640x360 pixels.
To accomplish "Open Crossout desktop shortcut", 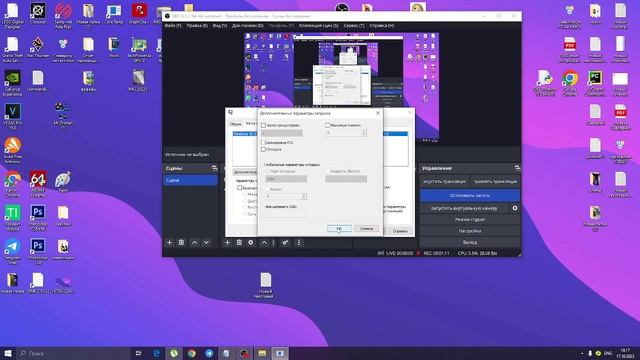I will [x=38, y=14].
